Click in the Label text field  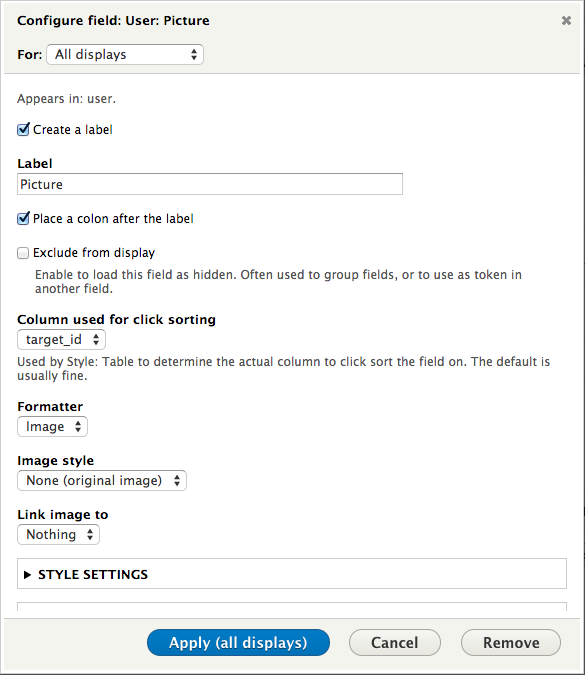point(210,184)
